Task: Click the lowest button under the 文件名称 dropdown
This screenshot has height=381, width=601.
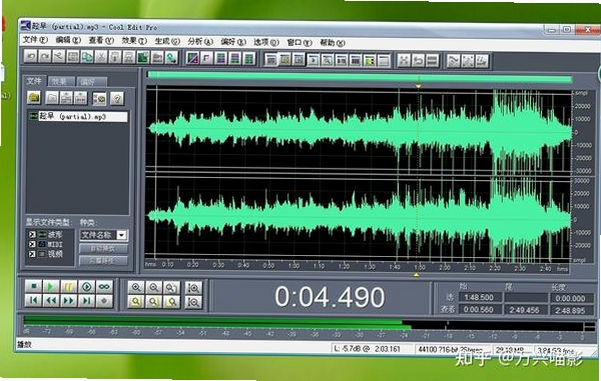Action: pos(103,261)
